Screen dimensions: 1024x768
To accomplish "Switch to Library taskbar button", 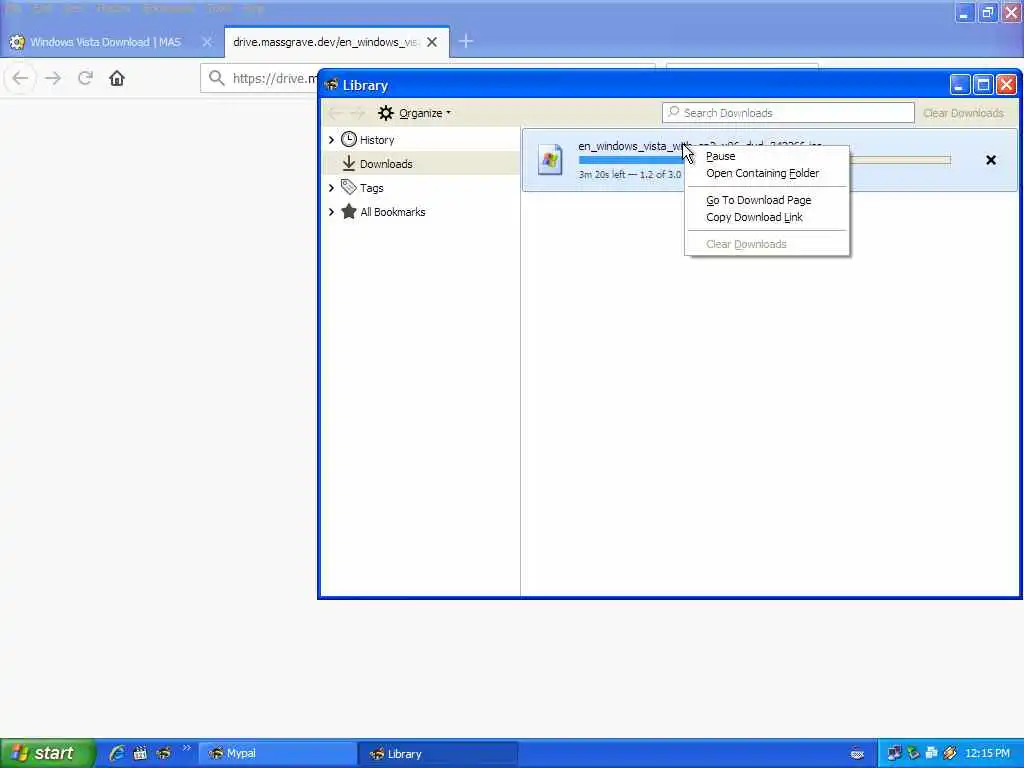I will tap(438, 754).
